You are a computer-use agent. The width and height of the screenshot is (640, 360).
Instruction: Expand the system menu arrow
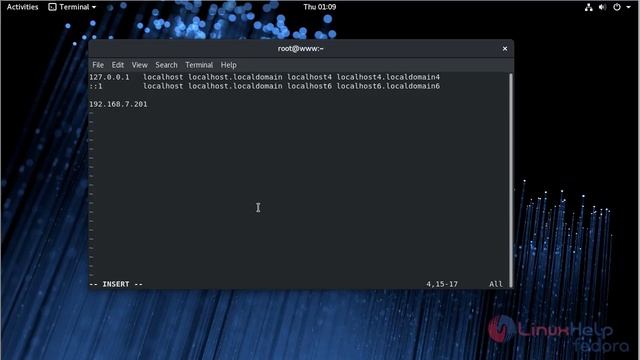pyautogui.click(x=628, y=7)
